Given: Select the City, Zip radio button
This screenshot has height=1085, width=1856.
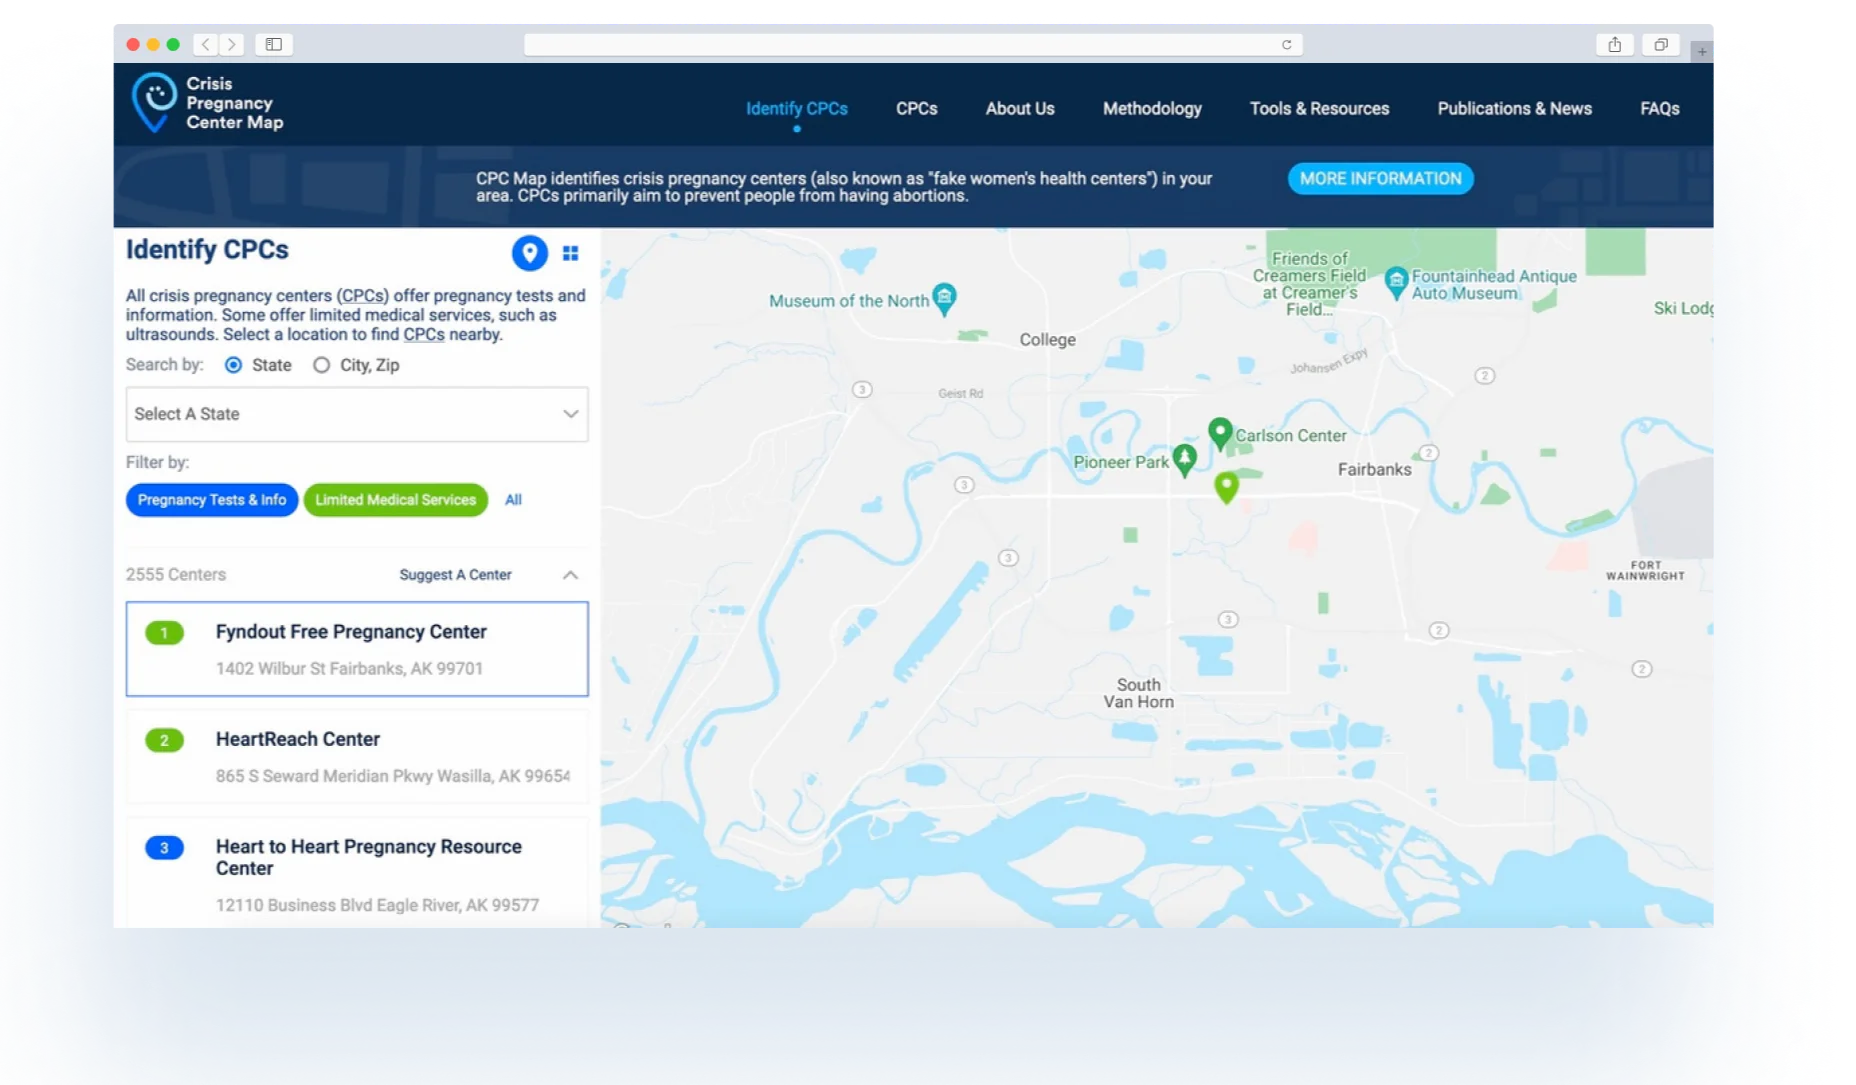Looking at the screenshot, I should [x=321, y=365].
